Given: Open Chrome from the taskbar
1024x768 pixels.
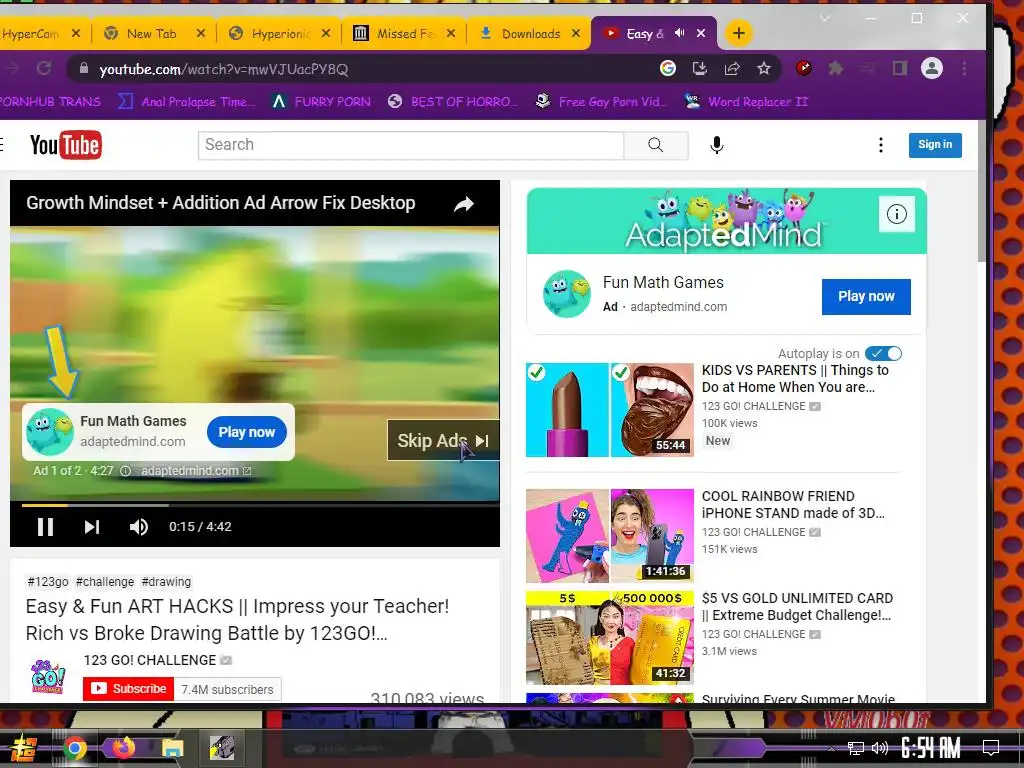Looking at the screenshot, I should click(x=75, y=748).
